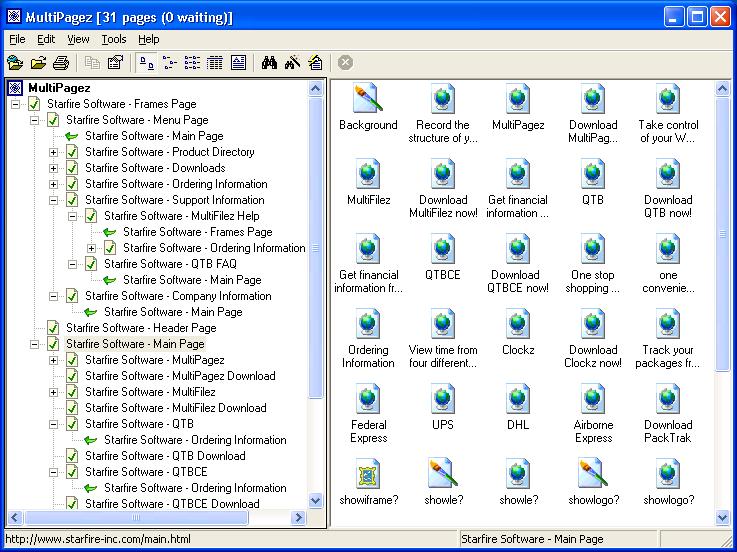Screen dimensions: 737x552
Task: Collapse the MultiFilez Help tree node
Action: [72, 216]
